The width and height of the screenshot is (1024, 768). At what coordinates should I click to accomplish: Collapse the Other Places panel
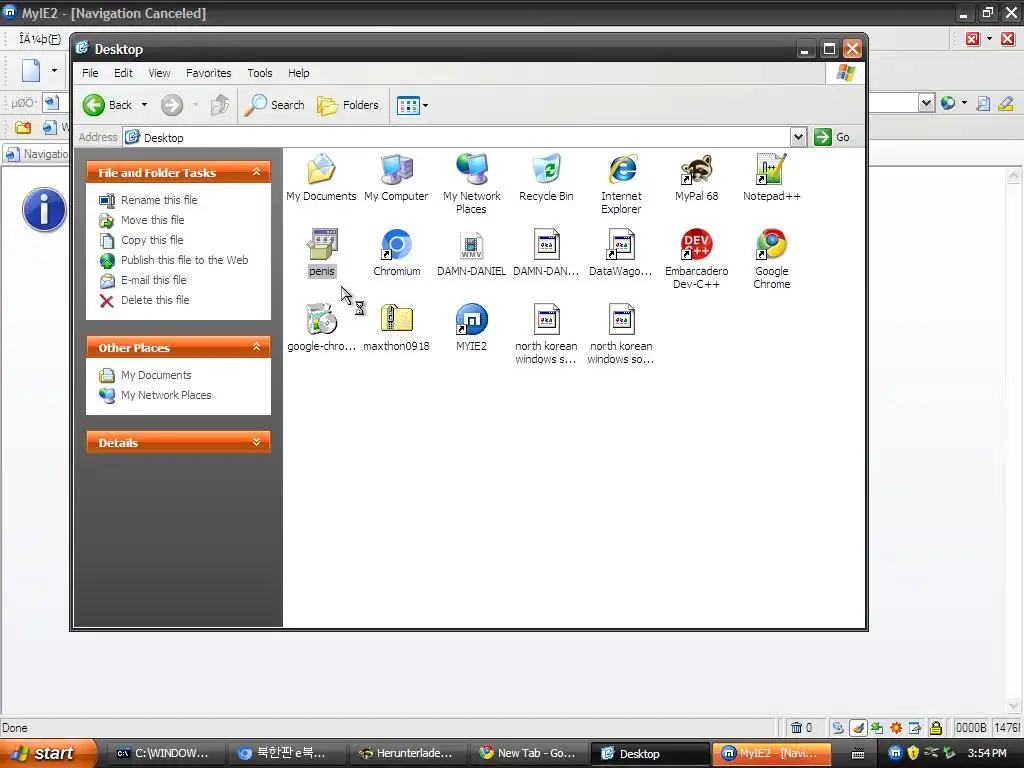[x=257, y=347]
